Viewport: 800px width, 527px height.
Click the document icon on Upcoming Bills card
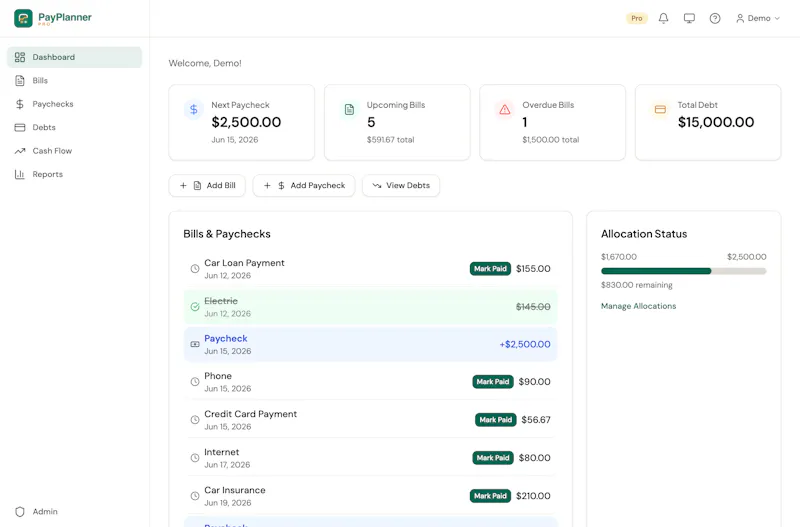point(349,109)
